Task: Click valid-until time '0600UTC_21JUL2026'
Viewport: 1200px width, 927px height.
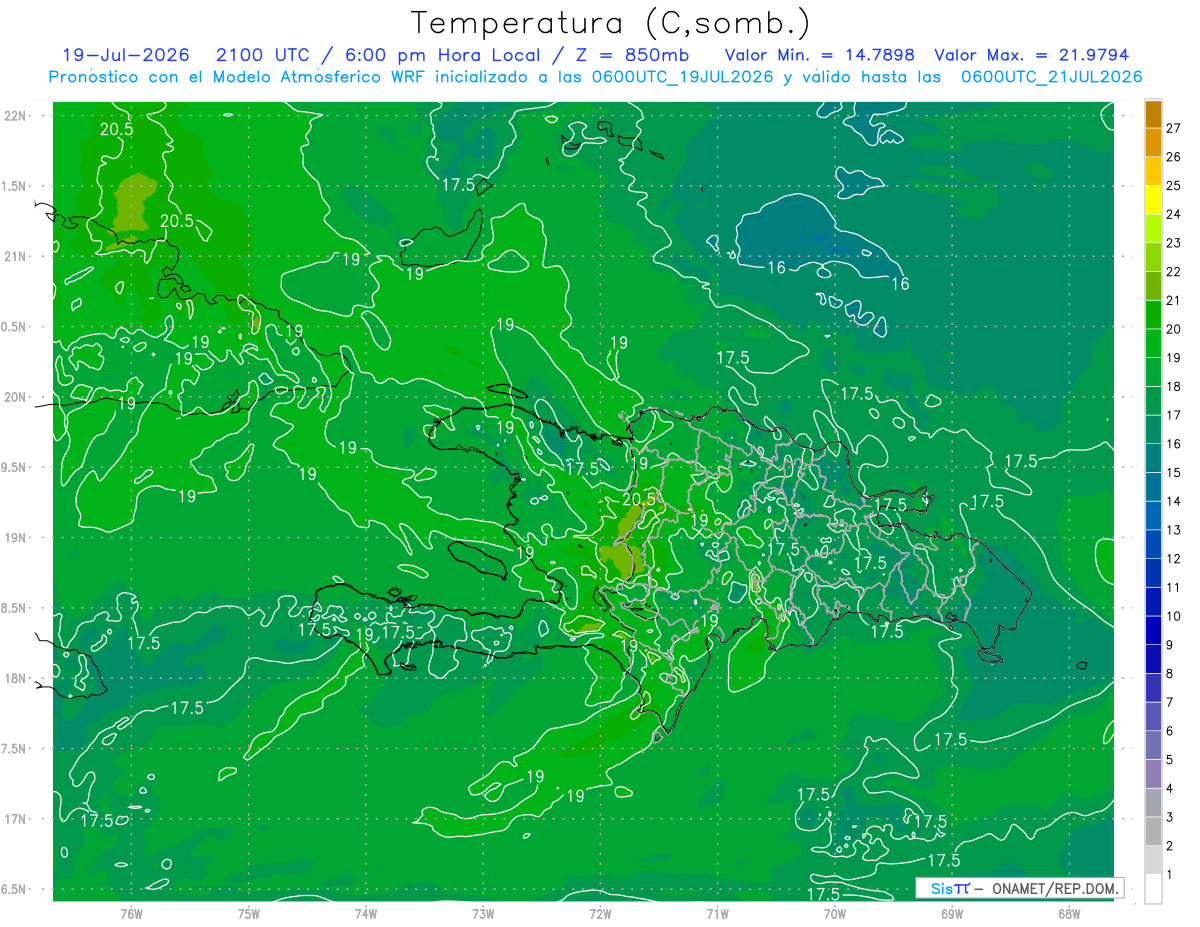Action: [x=1051, y=77]
